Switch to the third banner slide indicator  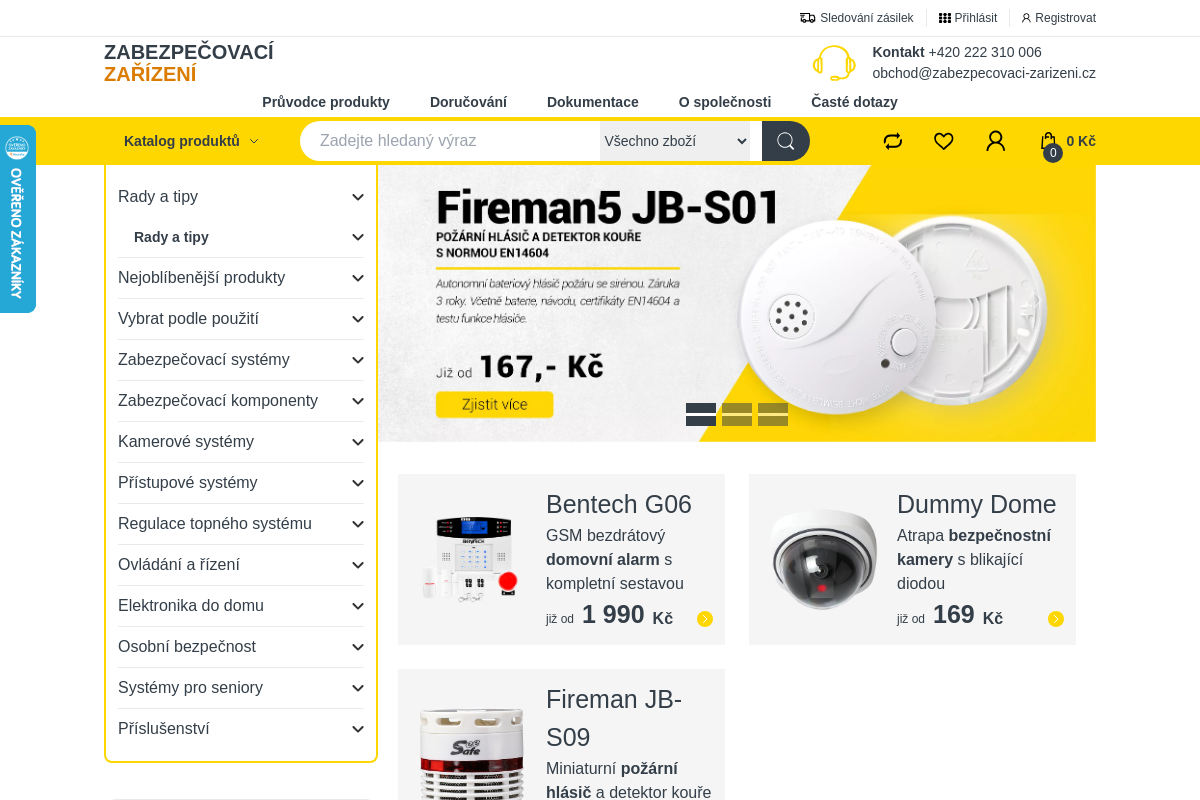click(x=773, y=414)
